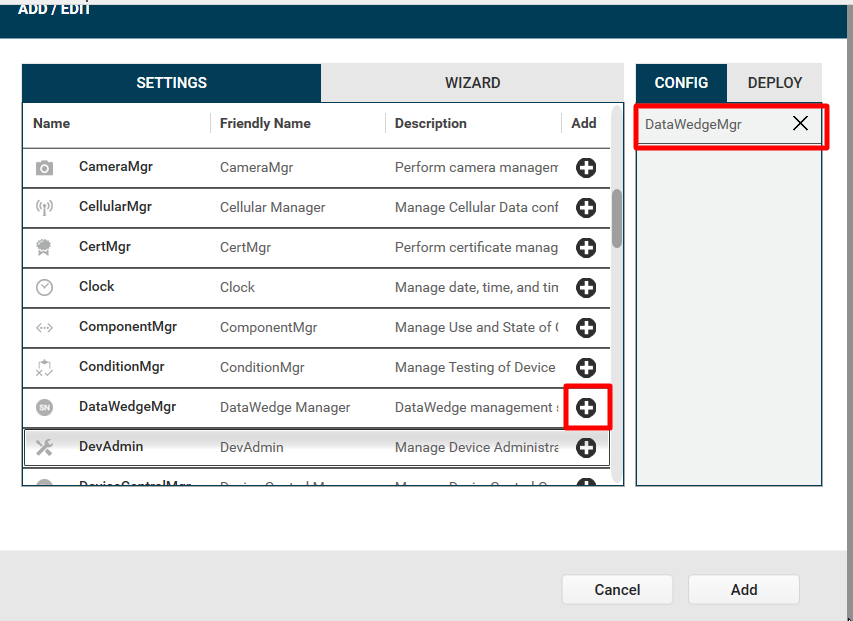Image resolution: width=853 pixels, height=621 pixels.
Task: Click the CameraMgr camera icon
Action: coord(45,168)
